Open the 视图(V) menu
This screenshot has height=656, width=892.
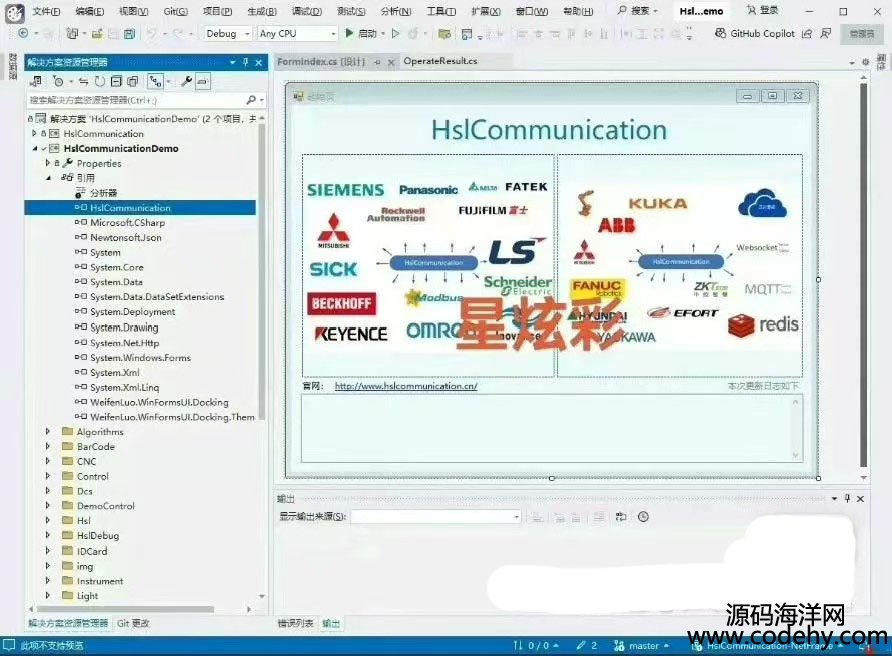(x=134, y=11)
